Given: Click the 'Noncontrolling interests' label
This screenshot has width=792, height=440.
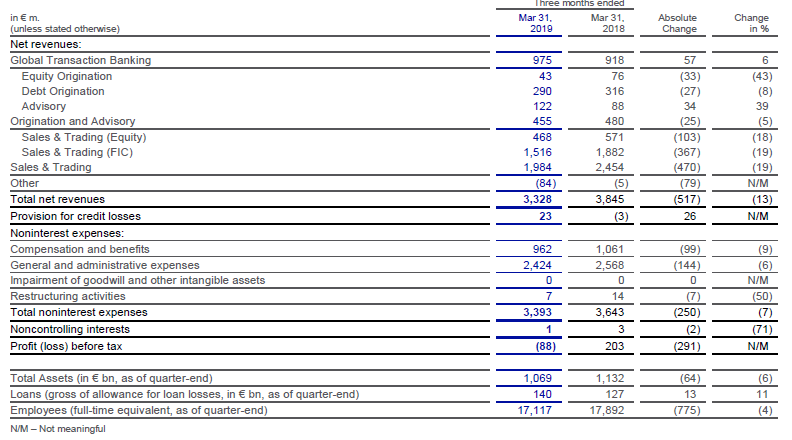Looking at the screenshot, I should click(x=70, y=330).
